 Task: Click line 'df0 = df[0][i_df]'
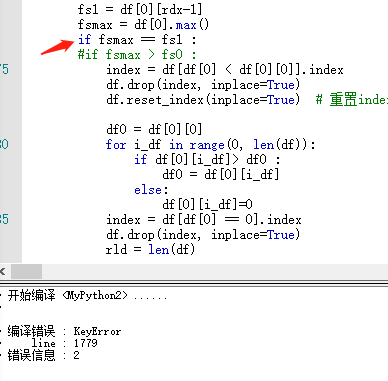(x=221, y=174)
